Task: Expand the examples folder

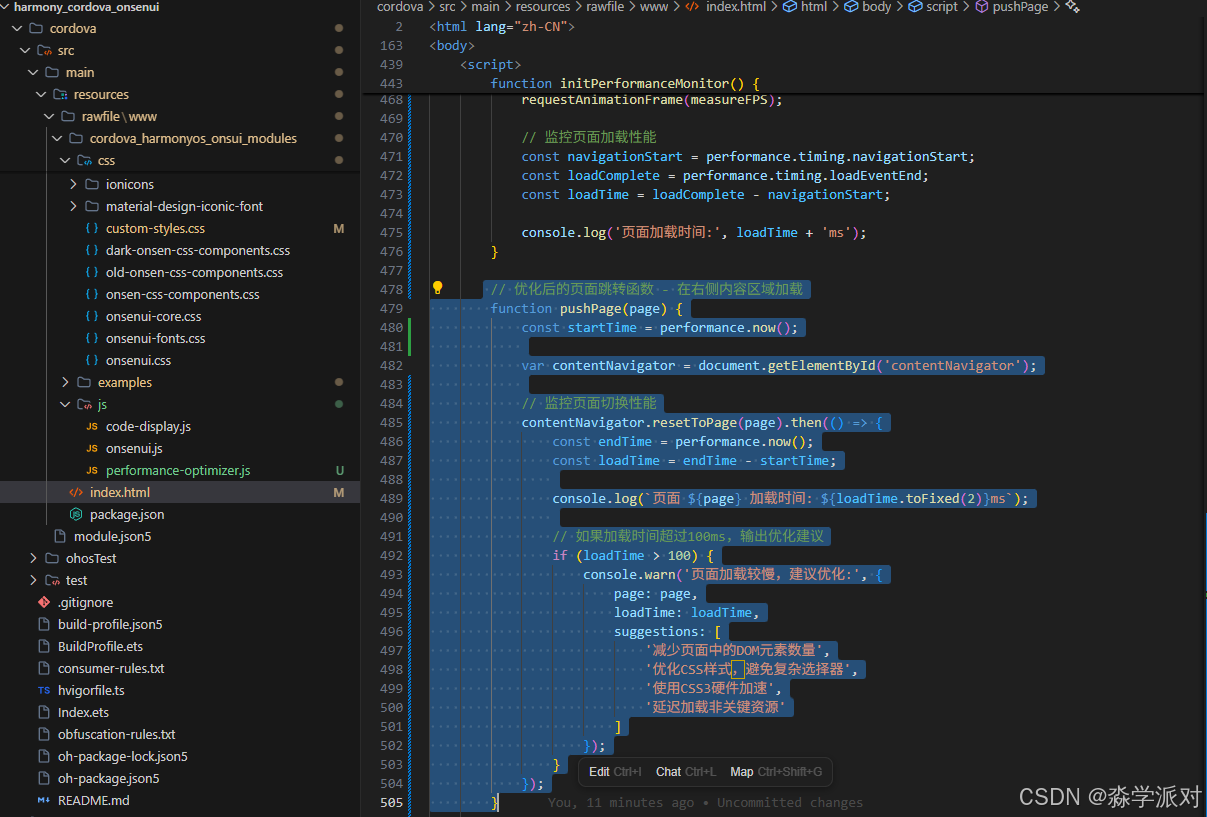Action: point(65,383)
